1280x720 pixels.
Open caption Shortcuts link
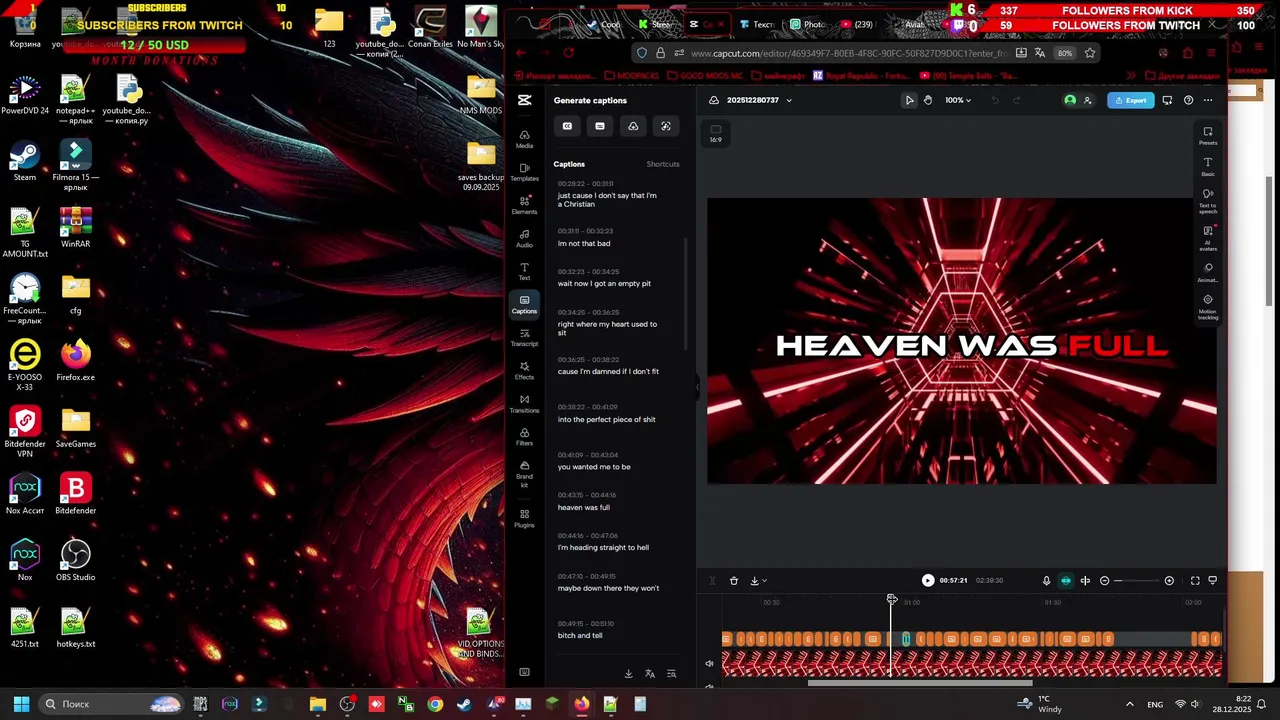663,164
